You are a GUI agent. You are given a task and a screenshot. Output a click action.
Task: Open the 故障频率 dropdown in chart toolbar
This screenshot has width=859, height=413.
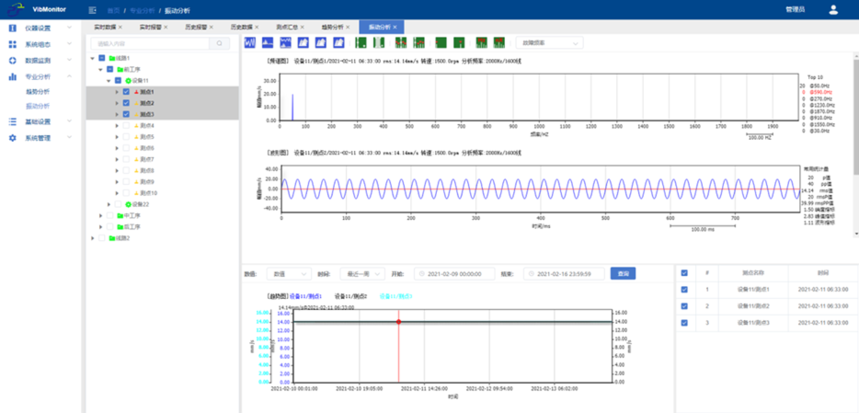tap(549, 43)
